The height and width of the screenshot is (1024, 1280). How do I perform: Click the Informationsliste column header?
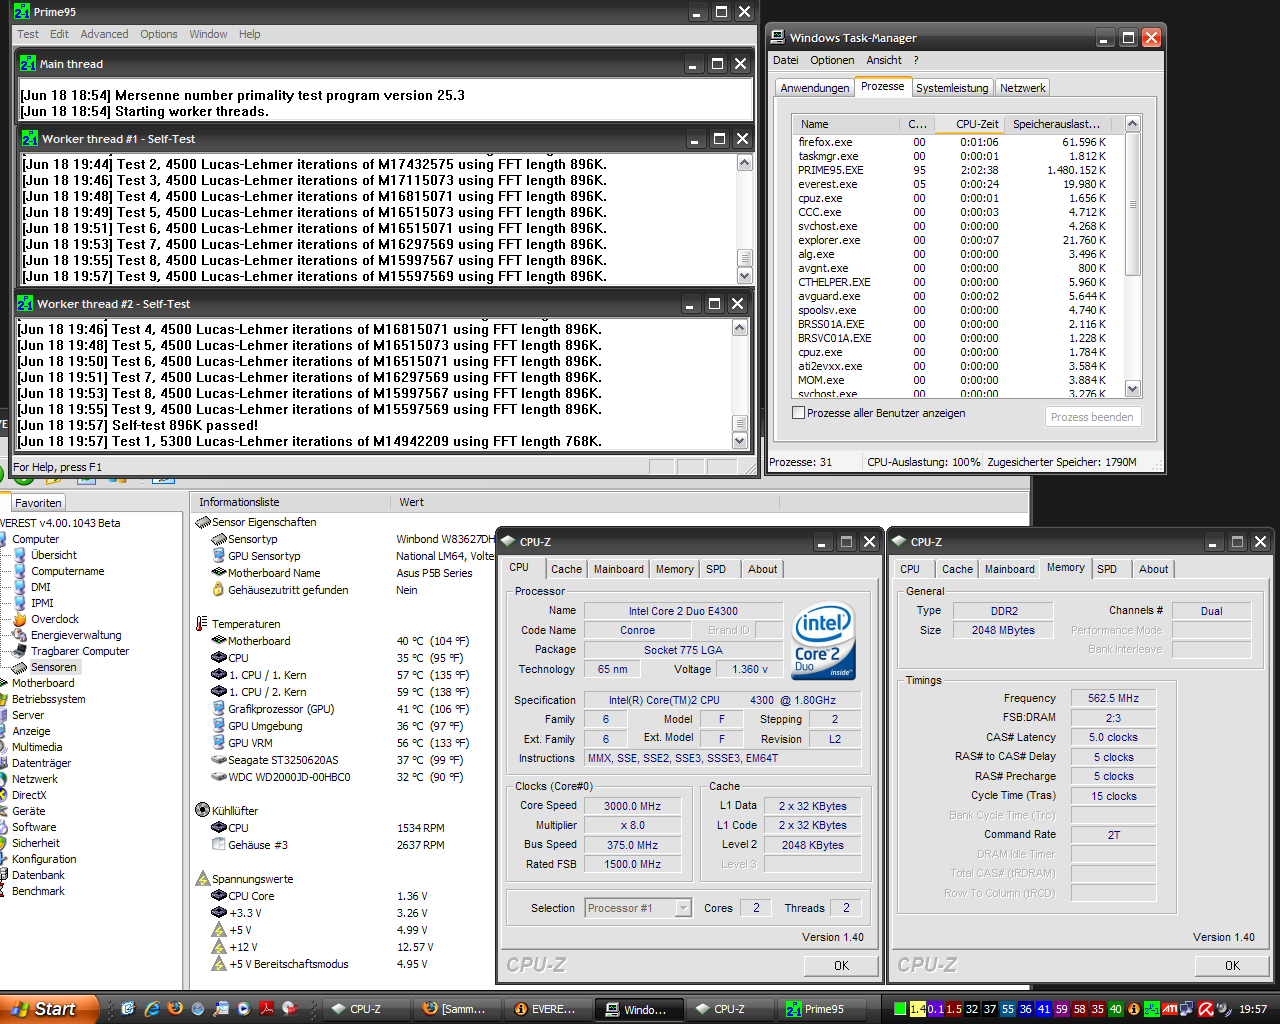coord(290,502)
